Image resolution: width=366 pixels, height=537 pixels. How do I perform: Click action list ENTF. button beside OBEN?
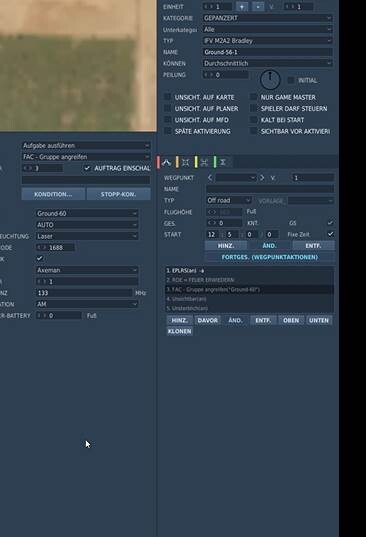[x=263, y=320]
